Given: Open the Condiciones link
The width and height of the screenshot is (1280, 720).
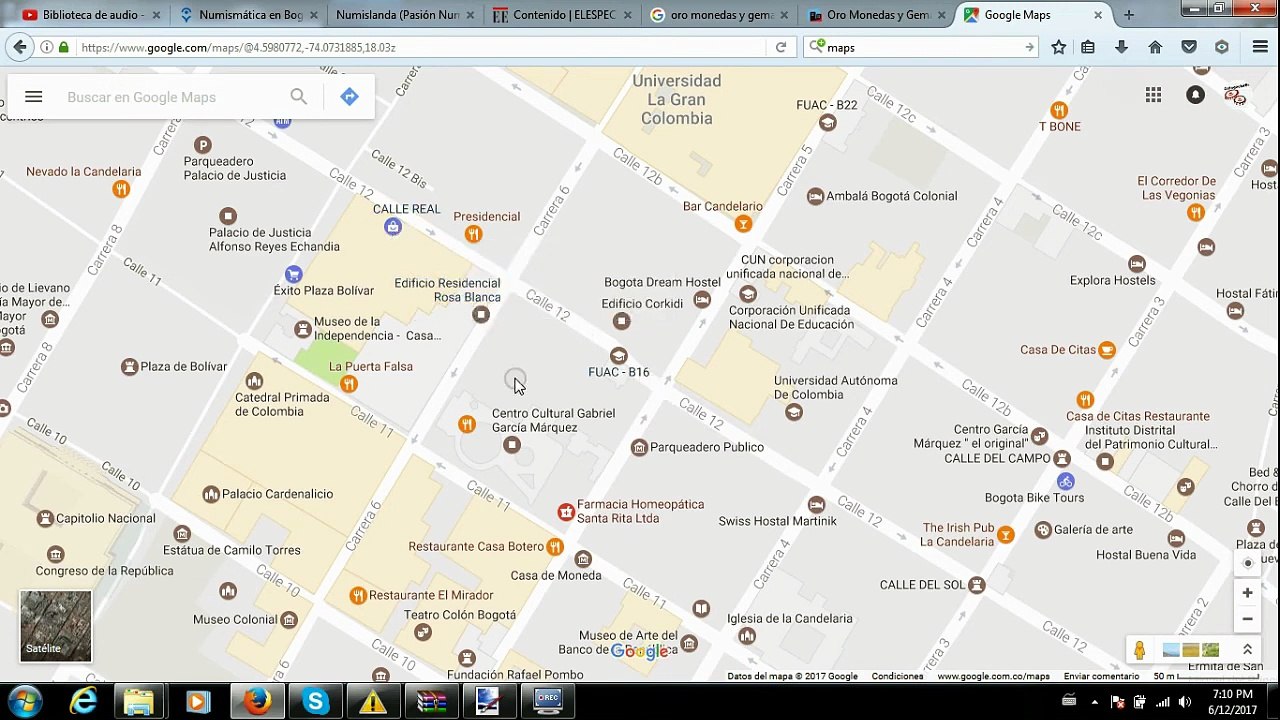Looking at the screenshot, I should [x=897, y=677].
